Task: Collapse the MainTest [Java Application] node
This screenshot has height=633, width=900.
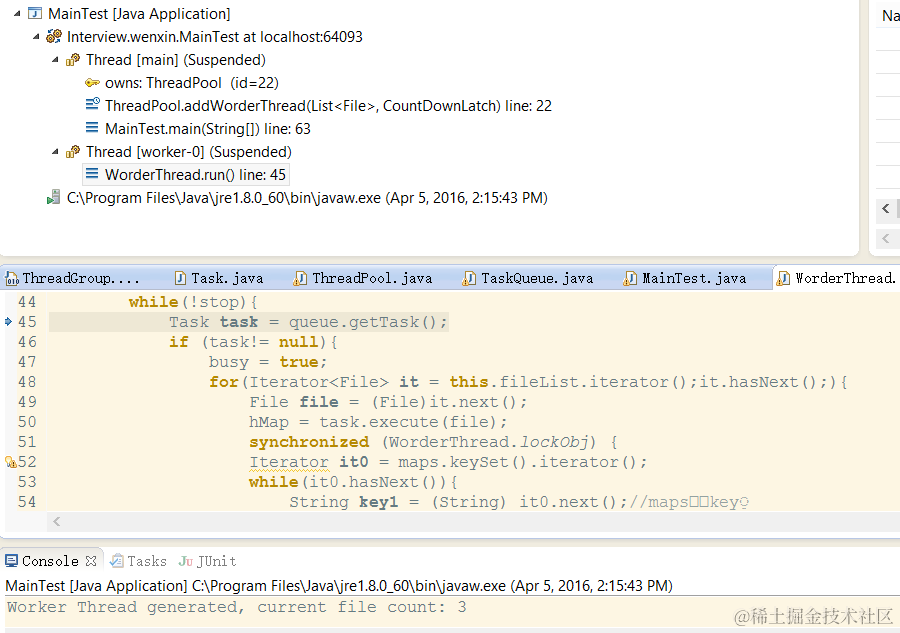Action: (x=17, y=14)
